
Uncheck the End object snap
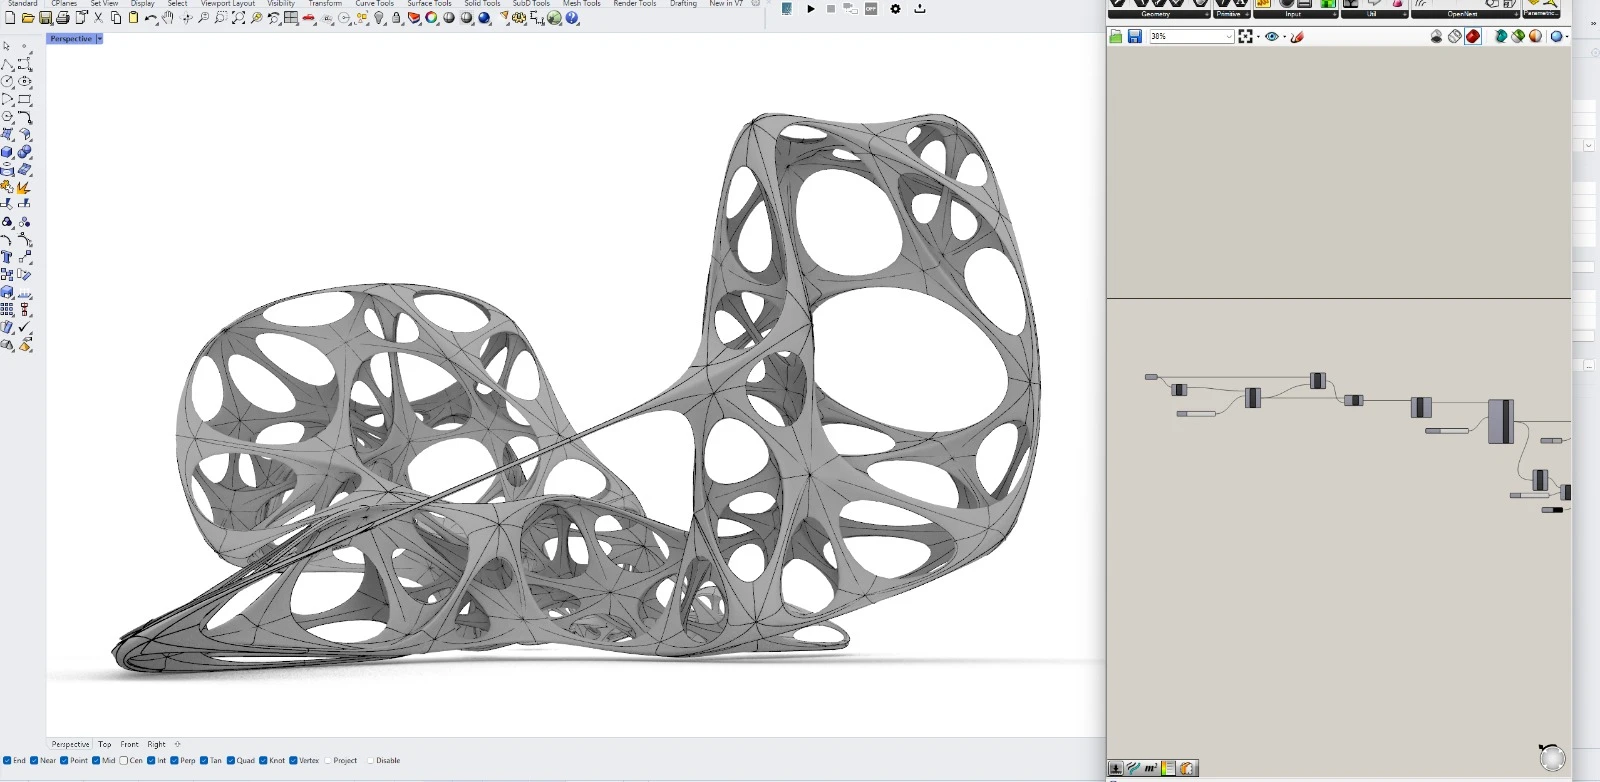click(x=8, y=761)
